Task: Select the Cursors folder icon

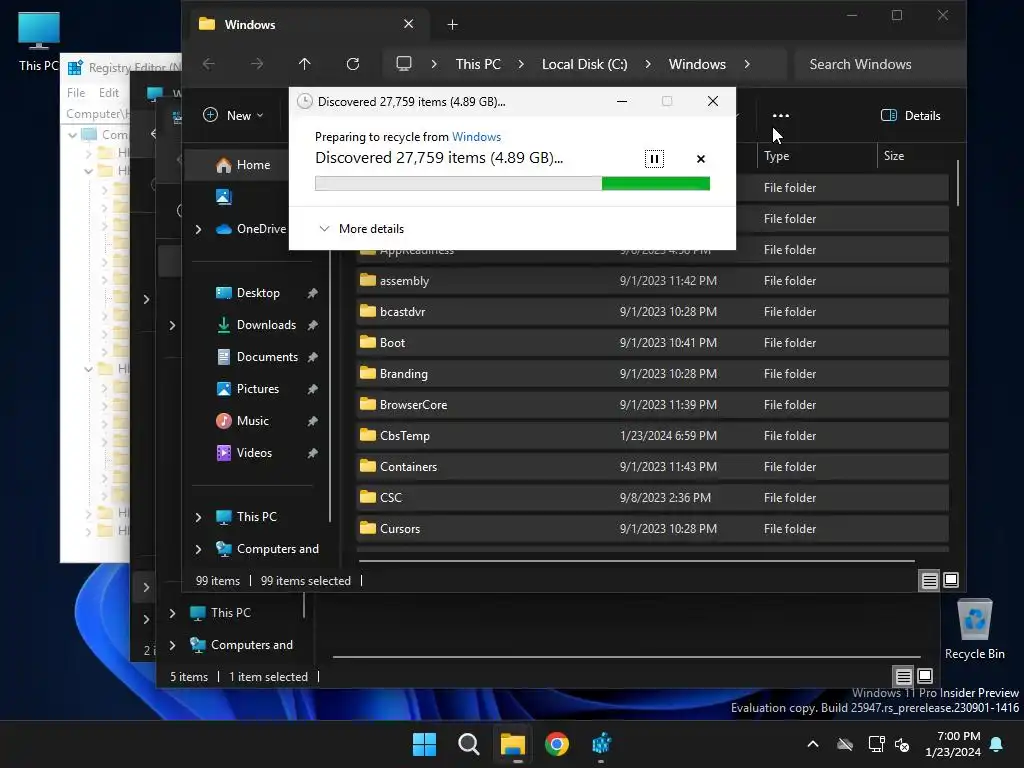Action: tap(368, 528)
